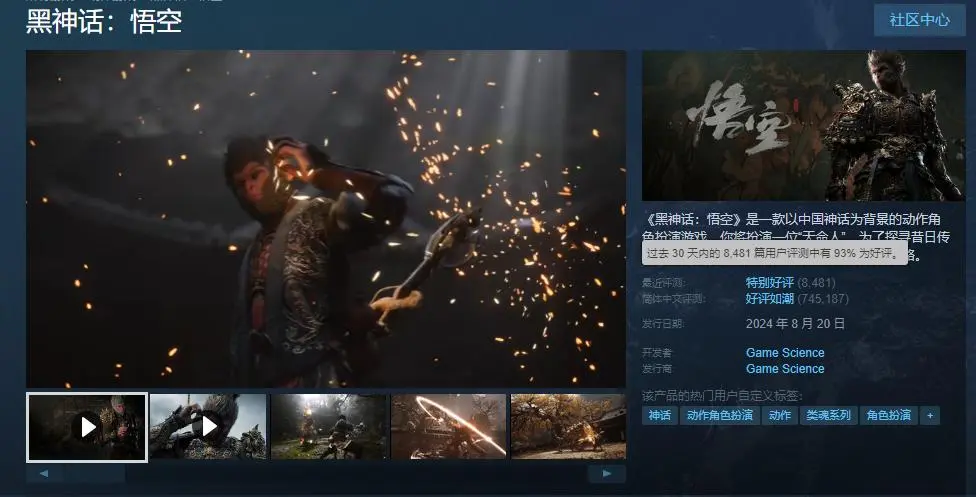The image size is (976, 497).
Task: Select the 动作角色扮演 tag
Action: coord(720,415)
